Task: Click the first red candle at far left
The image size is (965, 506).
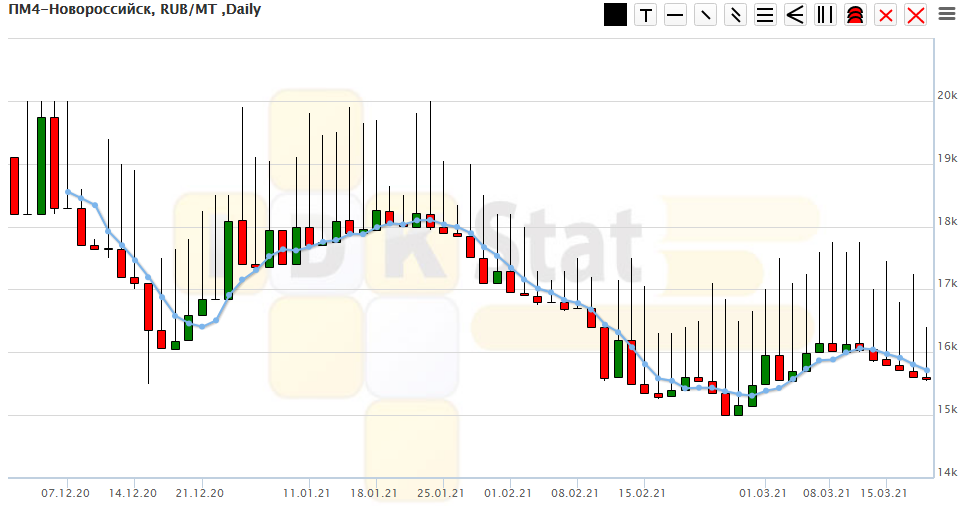Action: 14,185
